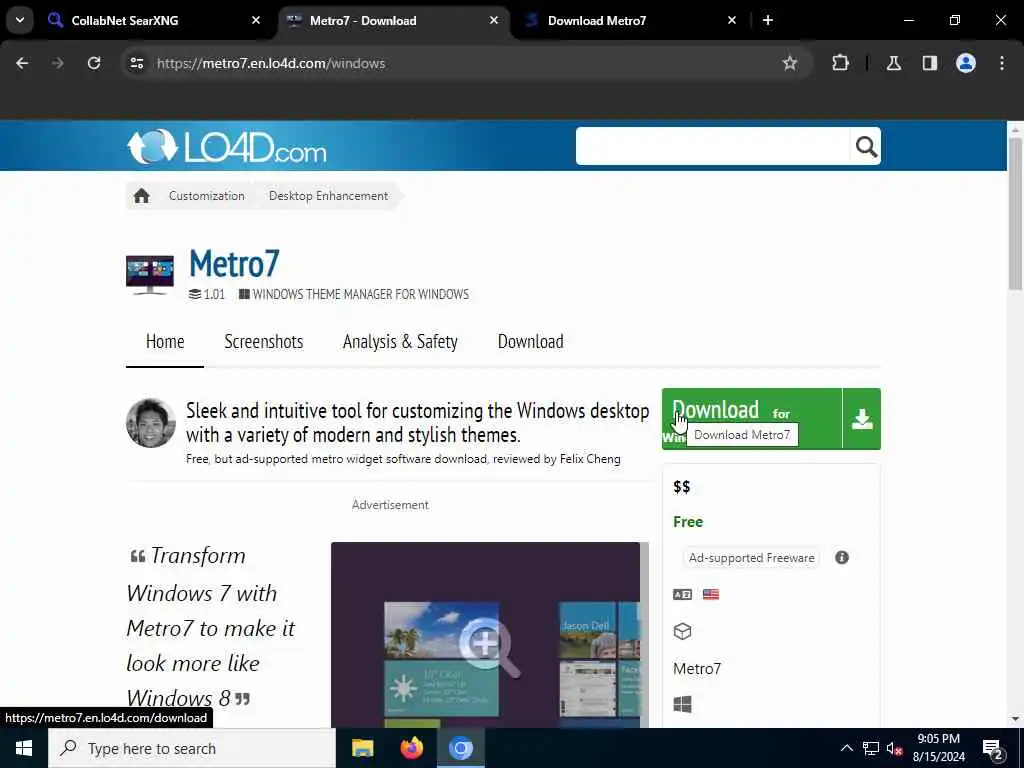Open the Chrome profile avatar
1024x768 pixels.
tap(966, 63)
